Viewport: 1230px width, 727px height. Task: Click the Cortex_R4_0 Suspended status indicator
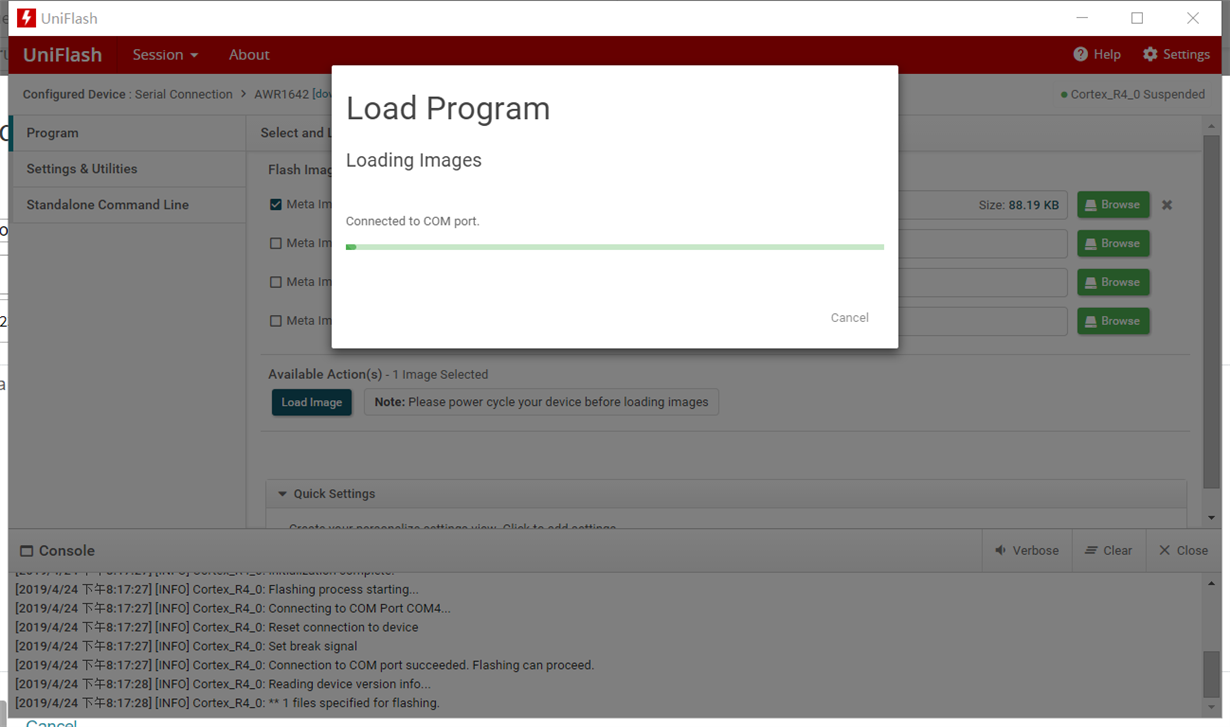pos(1132,94)
